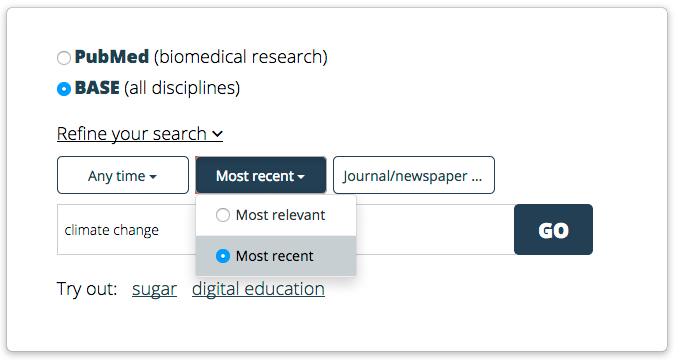677x364 pixels.
Task: Try out the sugar example link
Action: tap(155, 289)
